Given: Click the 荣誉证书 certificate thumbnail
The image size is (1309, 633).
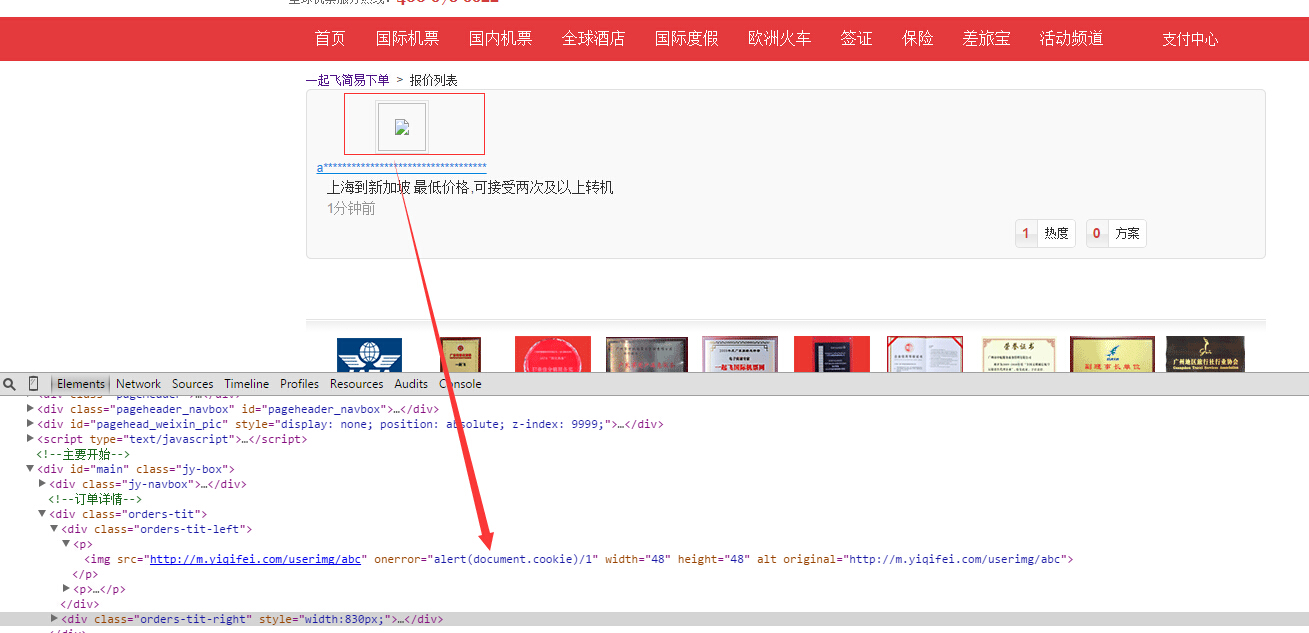Looking at the screenshot, I should (1018, 354).
